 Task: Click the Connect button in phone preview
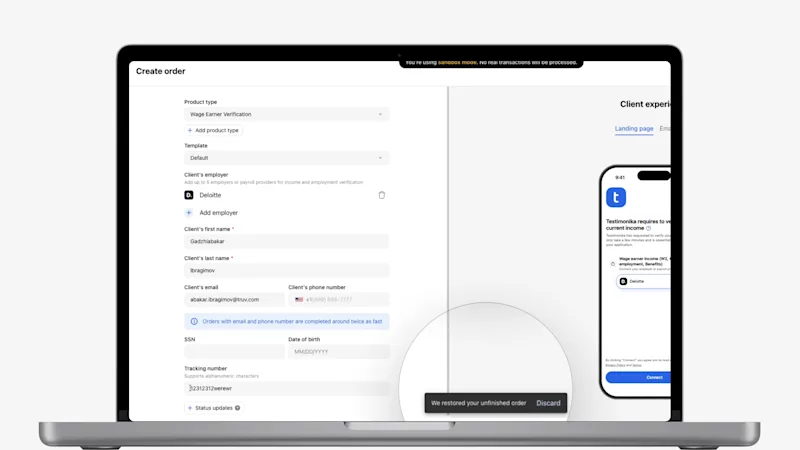(638, 377)
